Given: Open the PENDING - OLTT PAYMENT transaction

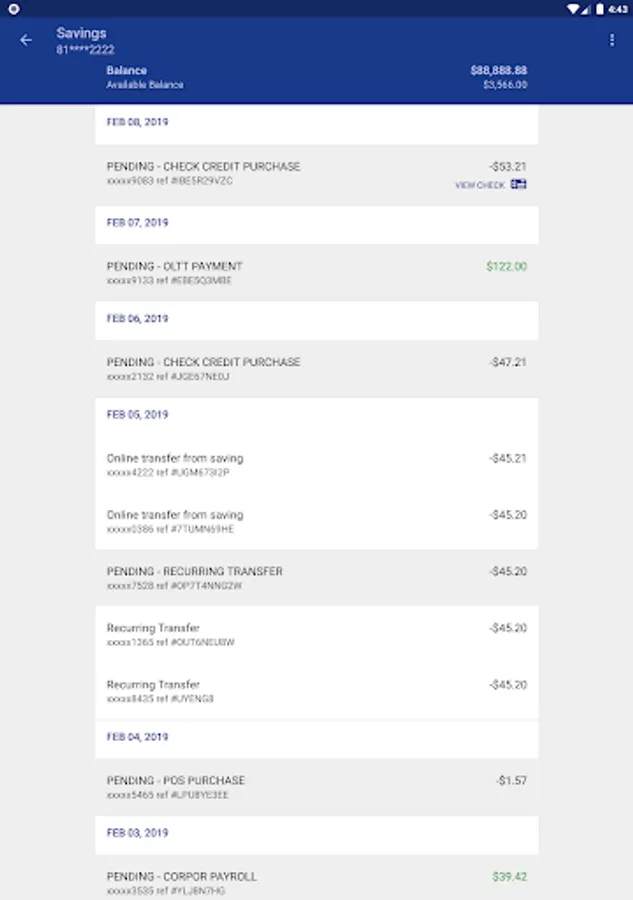Looking at the screenshot, I should point(316,273).
